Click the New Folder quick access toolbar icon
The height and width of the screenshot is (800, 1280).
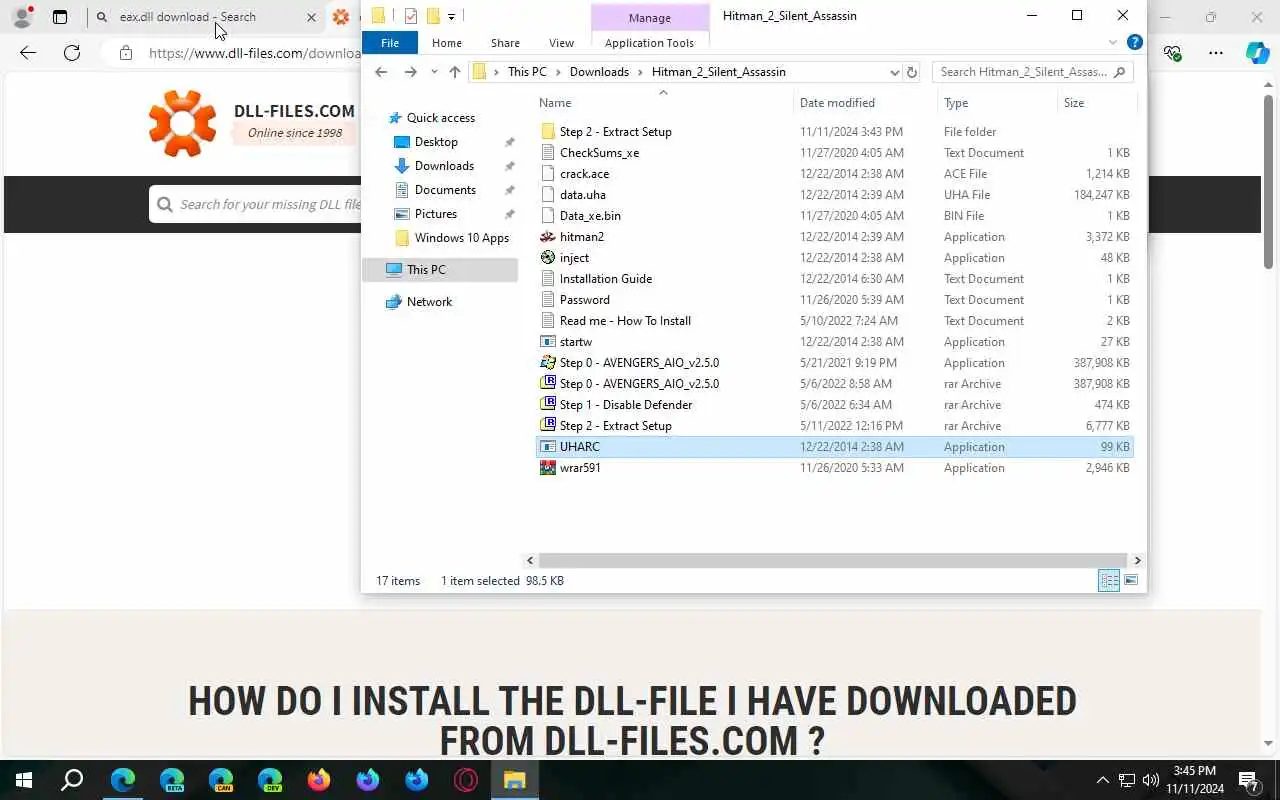tap(433, 16)
